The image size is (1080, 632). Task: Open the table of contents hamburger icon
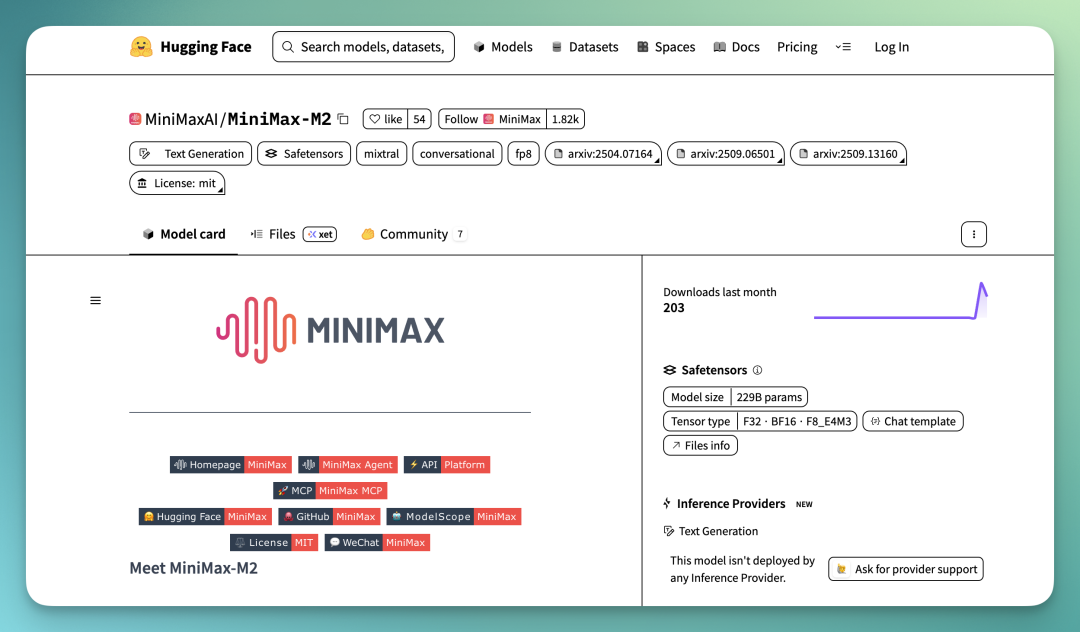coord(96,300)
